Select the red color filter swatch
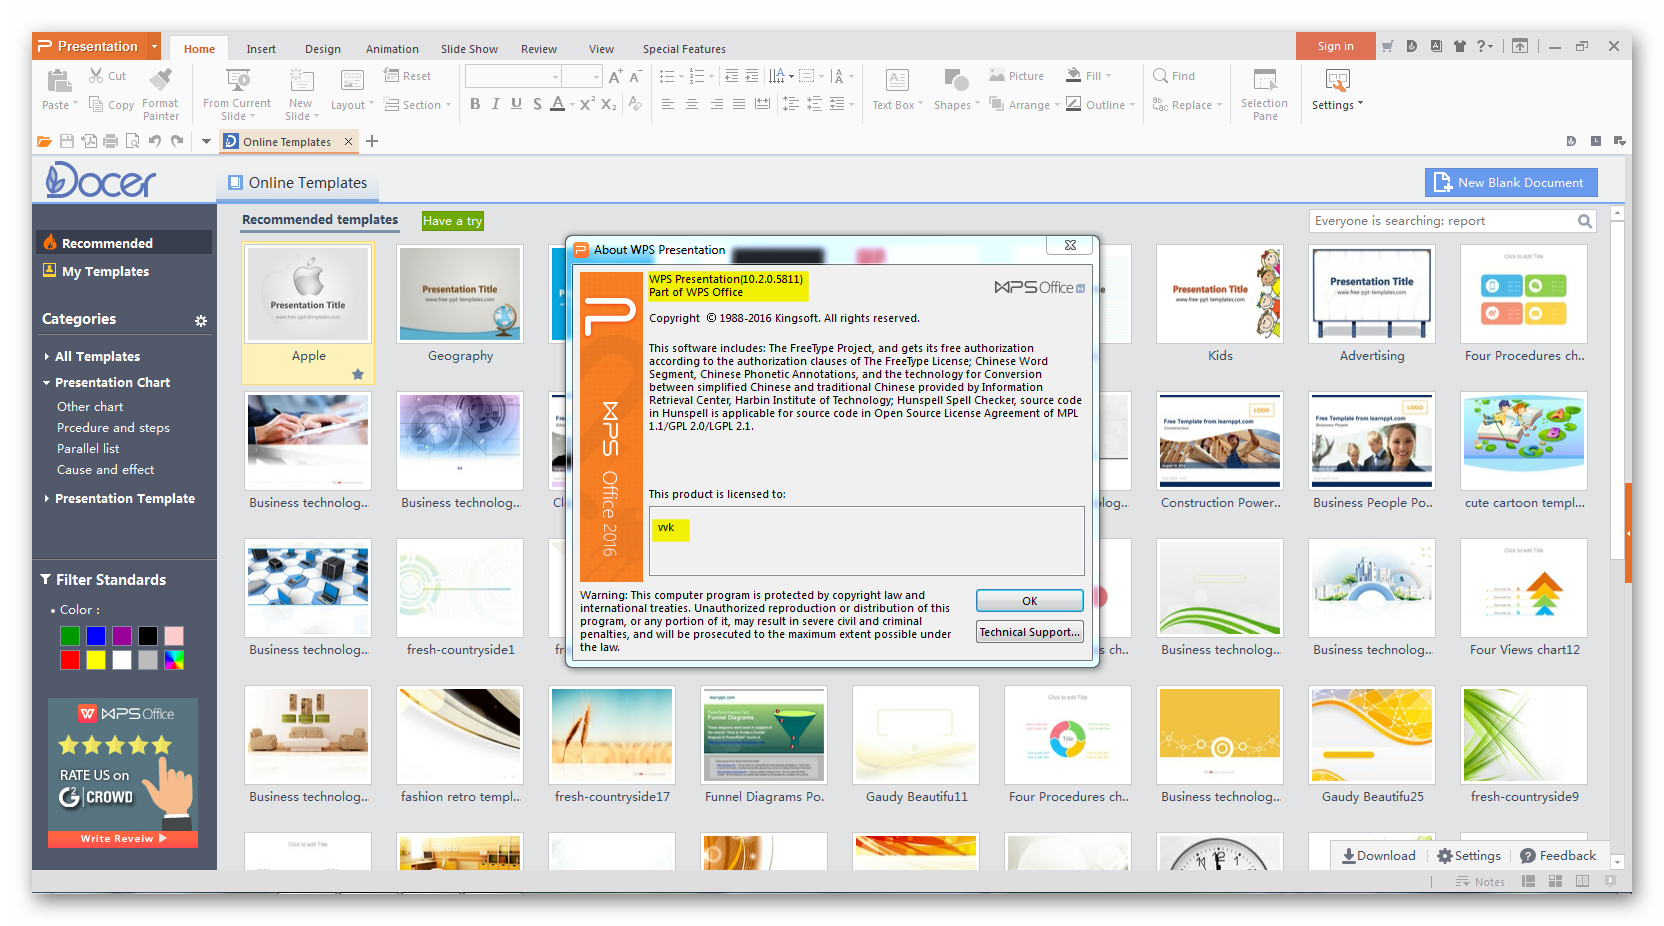This screenshot has width=1664, height=926. click(70, 660)
